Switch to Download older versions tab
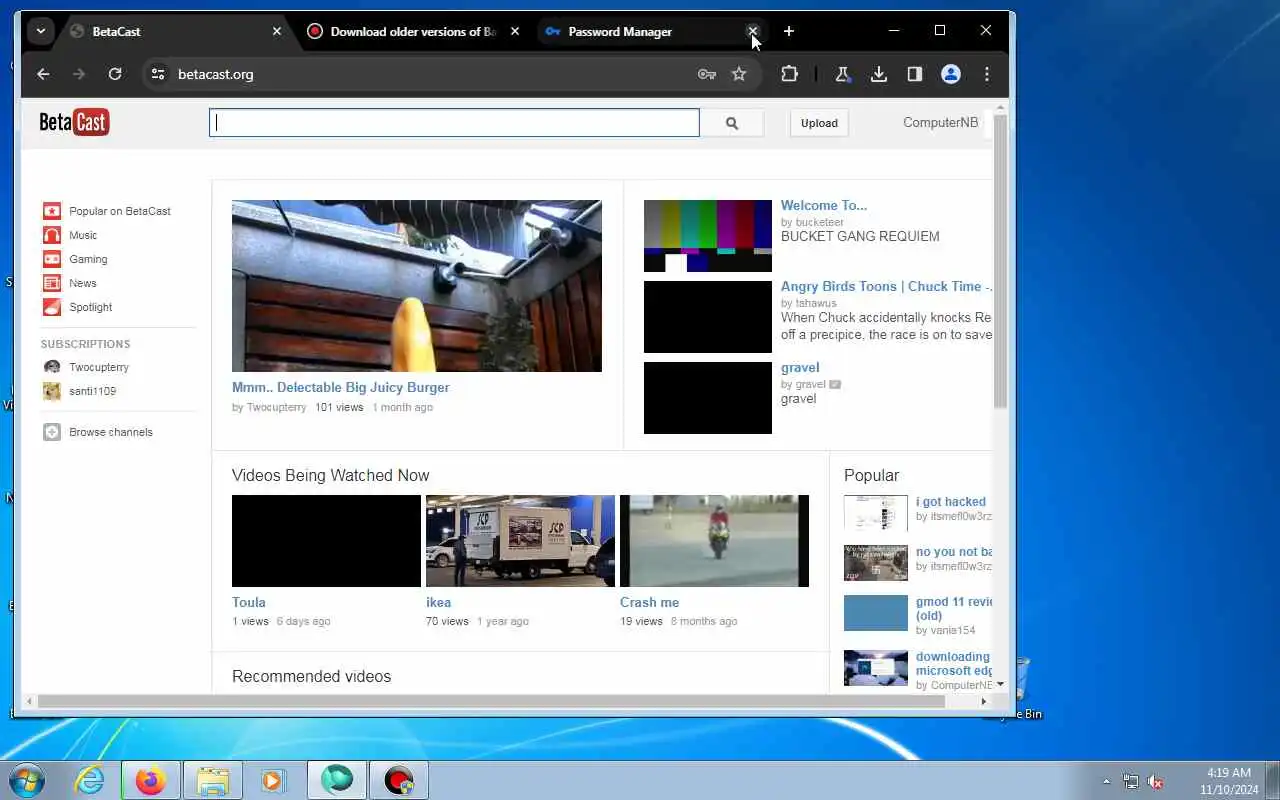 (x=412, y=31)
